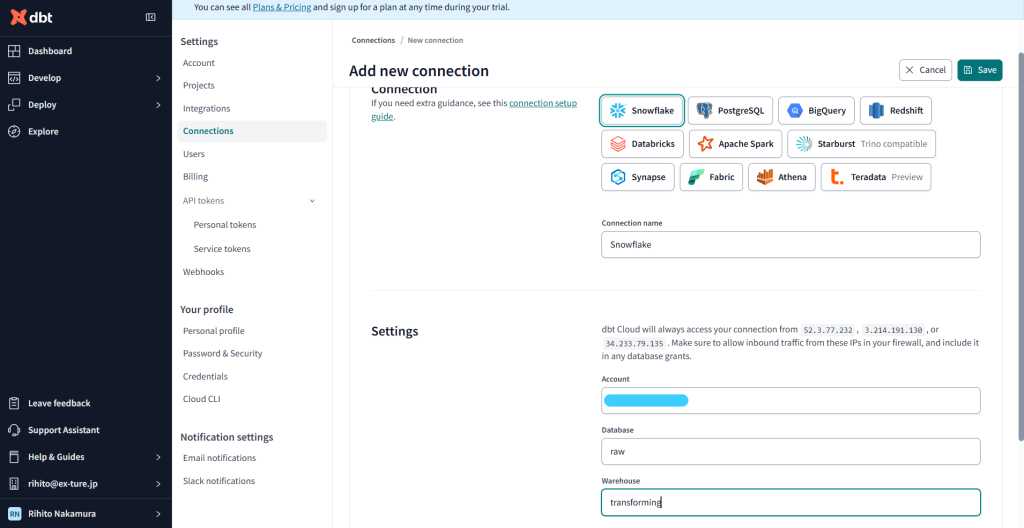Screen dimensions: 1024x528
Task: Expand the Rihito Nakamura user chevron
Action: tap(158, 514)
